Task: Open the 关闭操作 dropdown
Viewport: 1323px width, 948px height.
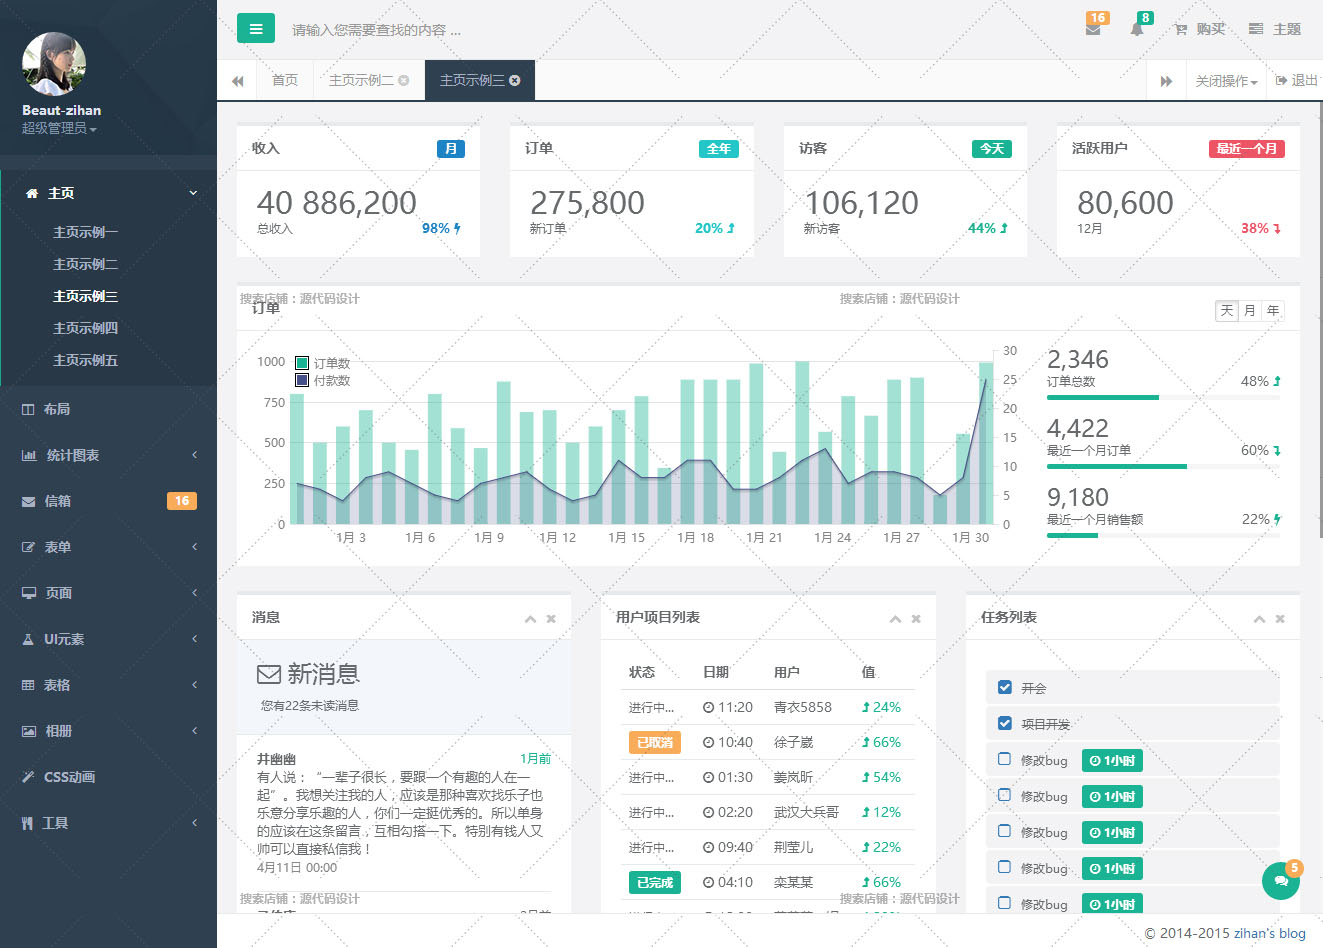Action: tap(1226, 81)
